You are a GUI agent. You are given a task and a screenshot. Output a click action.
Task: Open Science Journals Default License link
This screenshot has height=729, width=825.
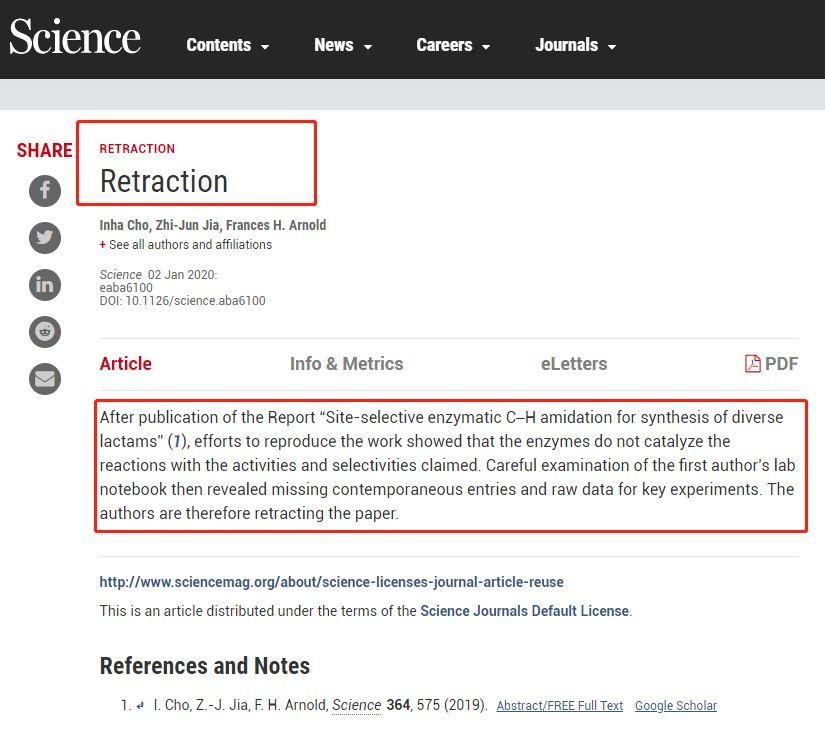[x=524, y=611]
